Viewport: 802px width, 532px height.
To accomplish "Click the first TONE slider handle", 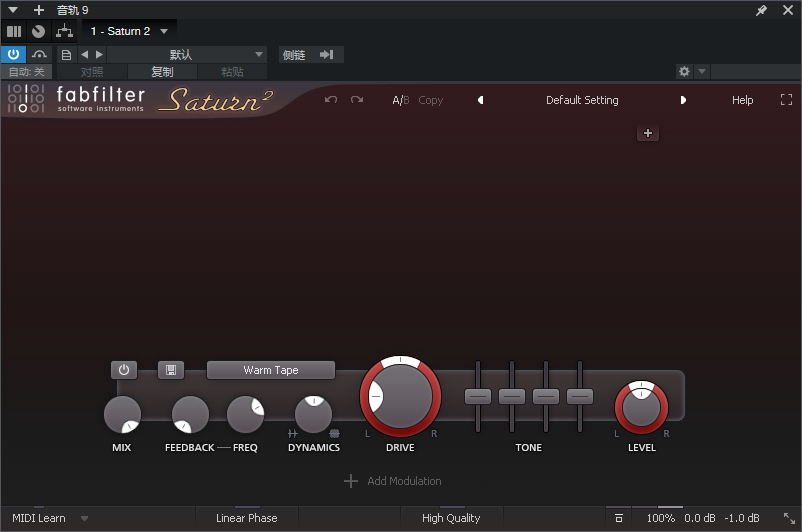I will pyautogui.click(x=478, y=396).
